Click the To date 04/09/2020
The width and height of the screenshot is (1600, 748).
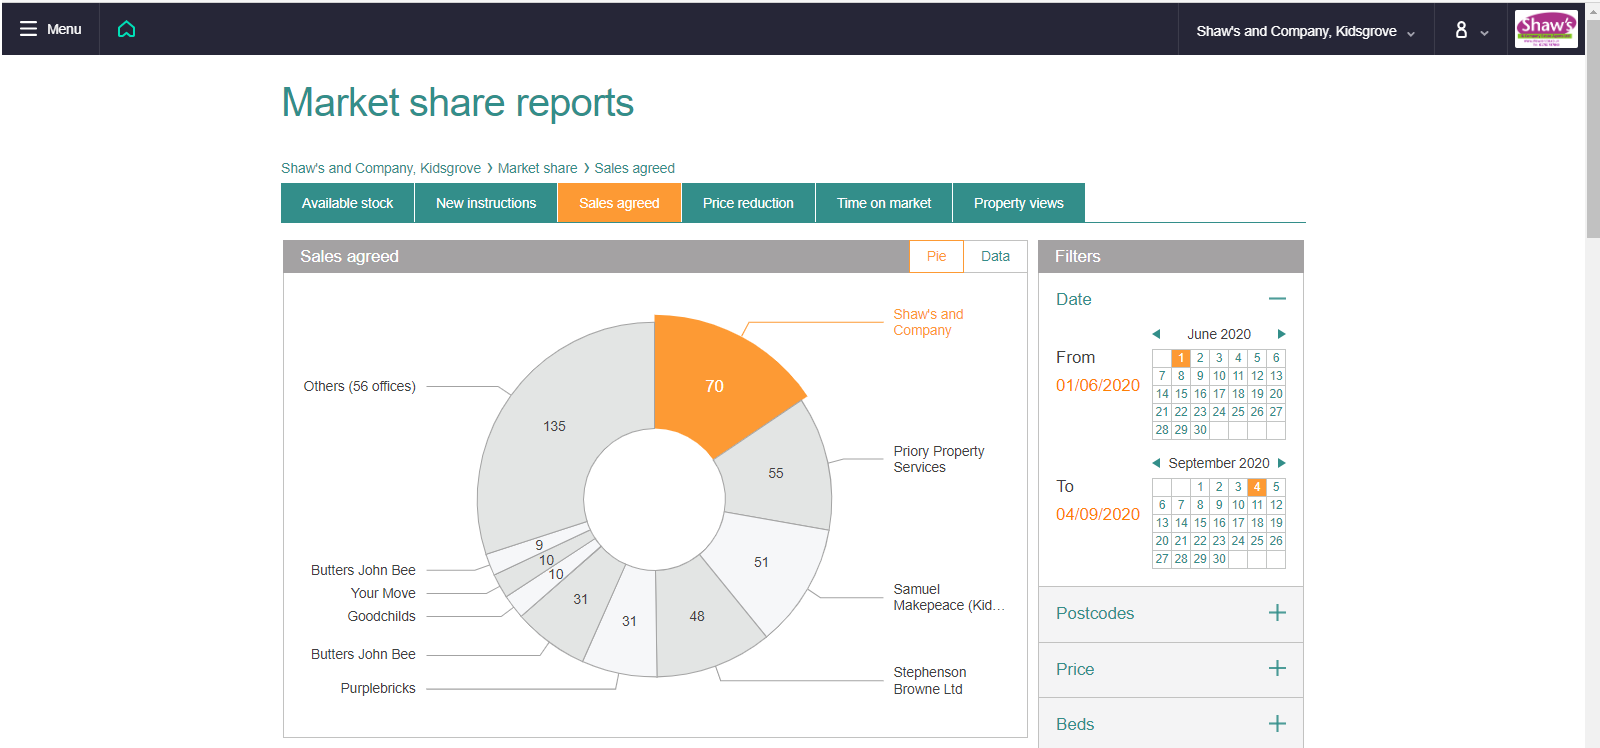(x=1098, y=514)
